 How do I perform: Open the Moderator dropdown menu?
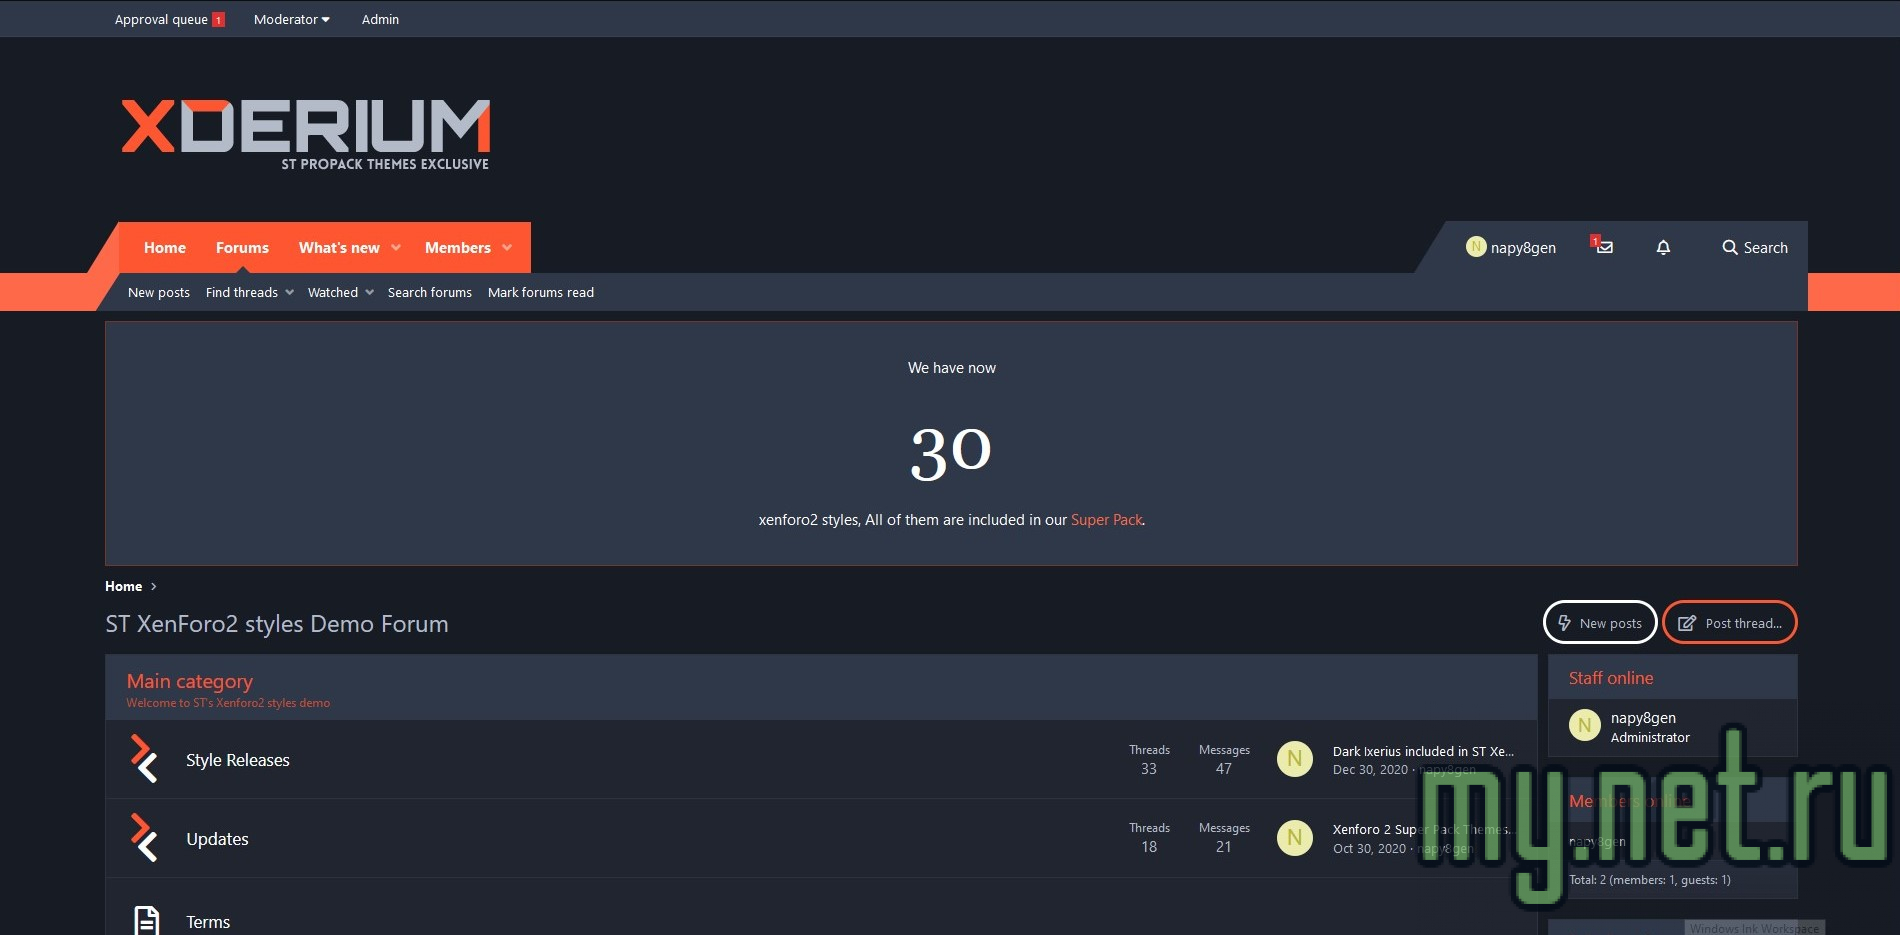tap(291, 19)
